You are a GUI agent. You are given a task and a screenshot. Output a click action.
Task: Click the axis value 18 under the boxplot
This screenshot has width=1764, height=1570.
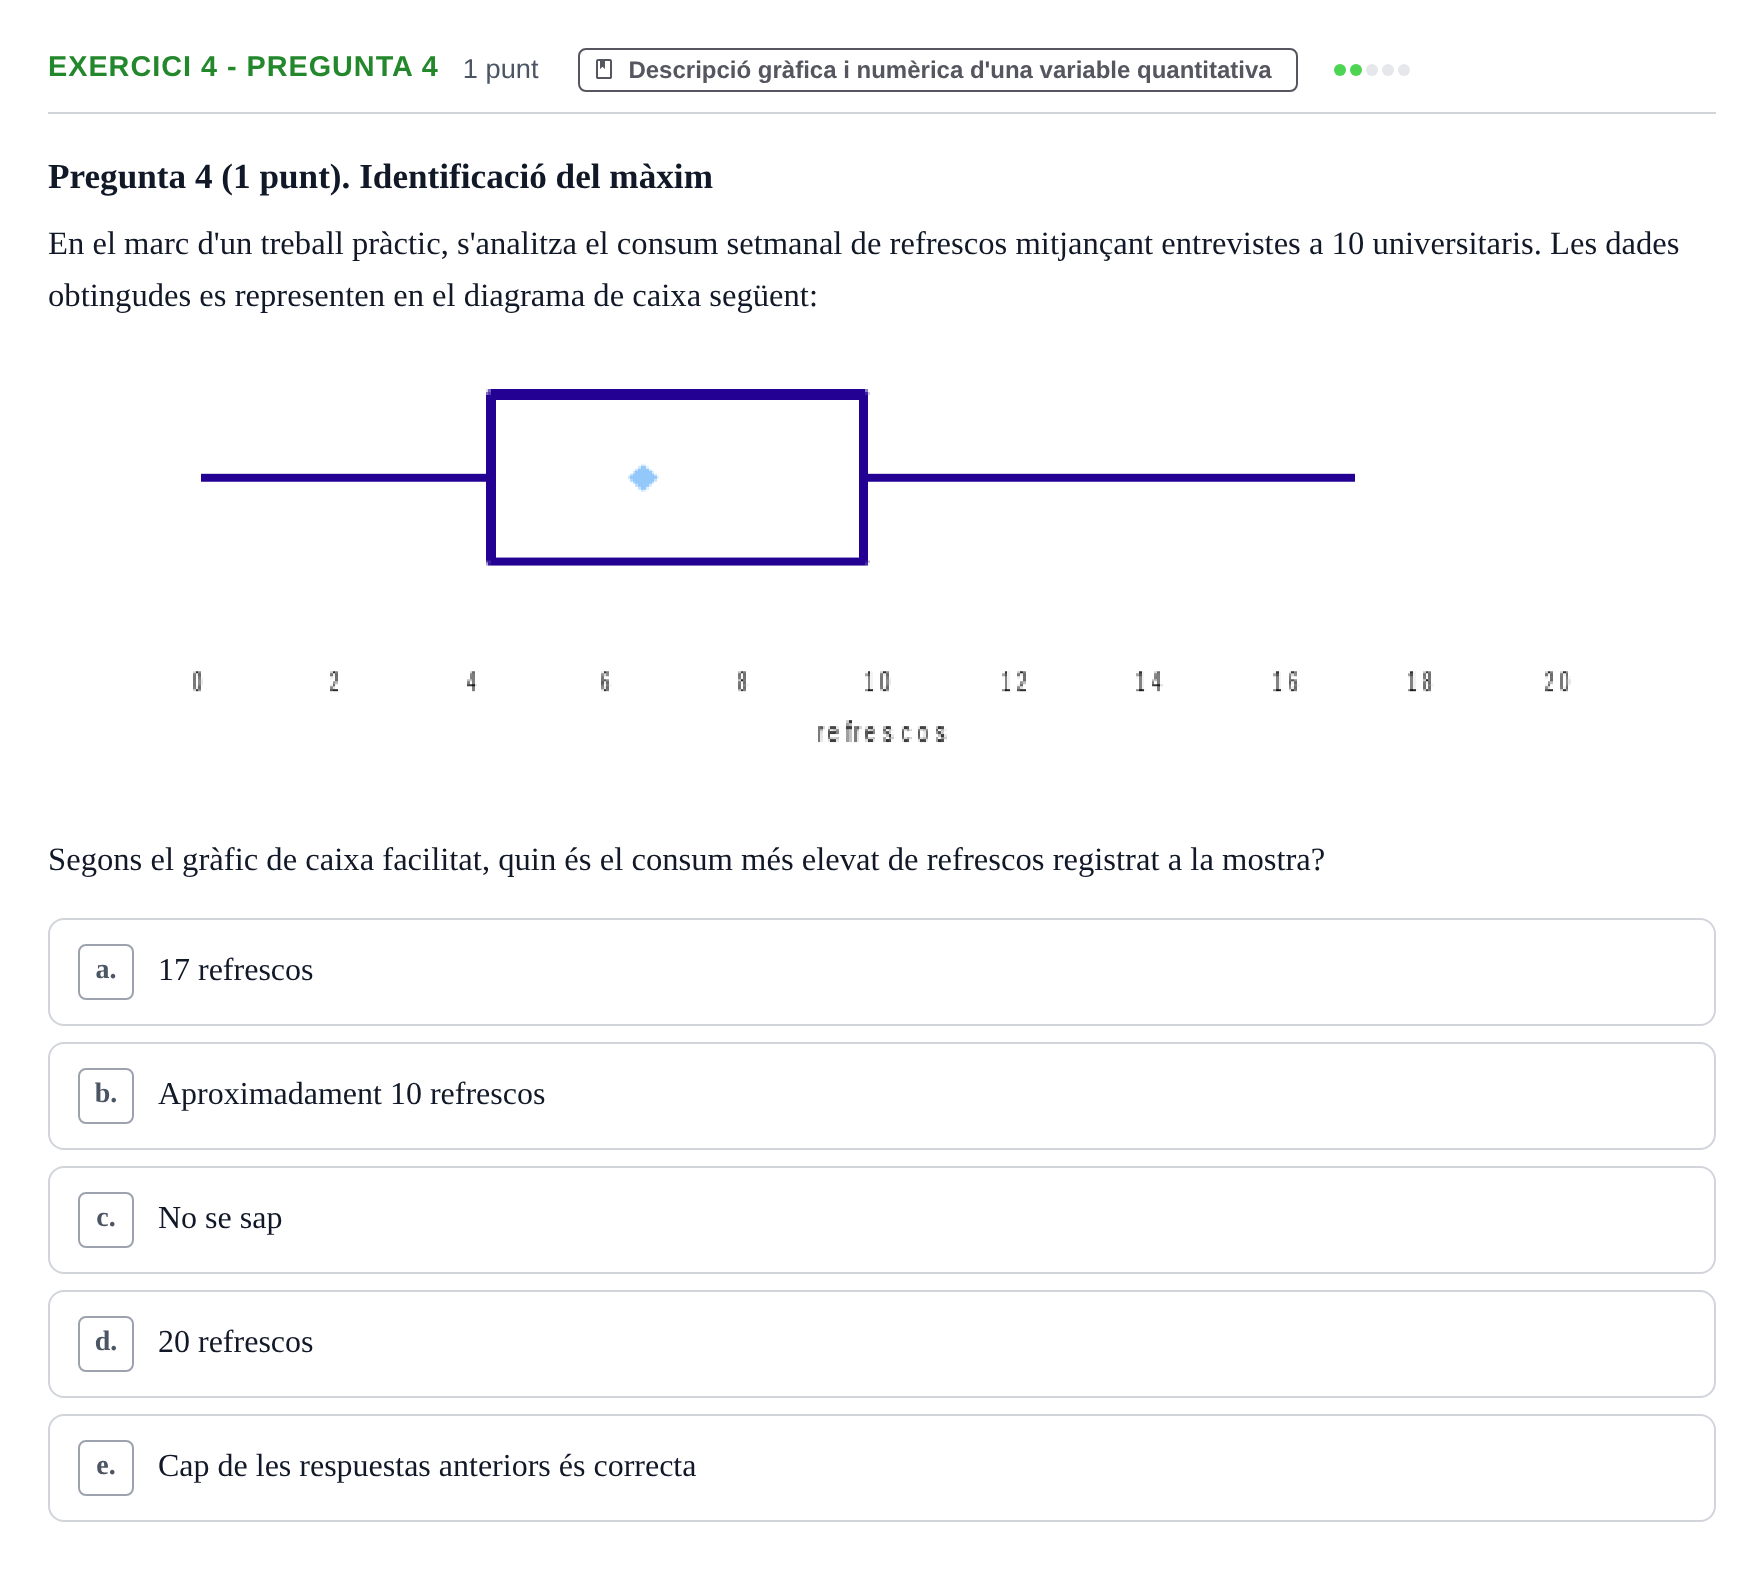(x=1419, y=682)
